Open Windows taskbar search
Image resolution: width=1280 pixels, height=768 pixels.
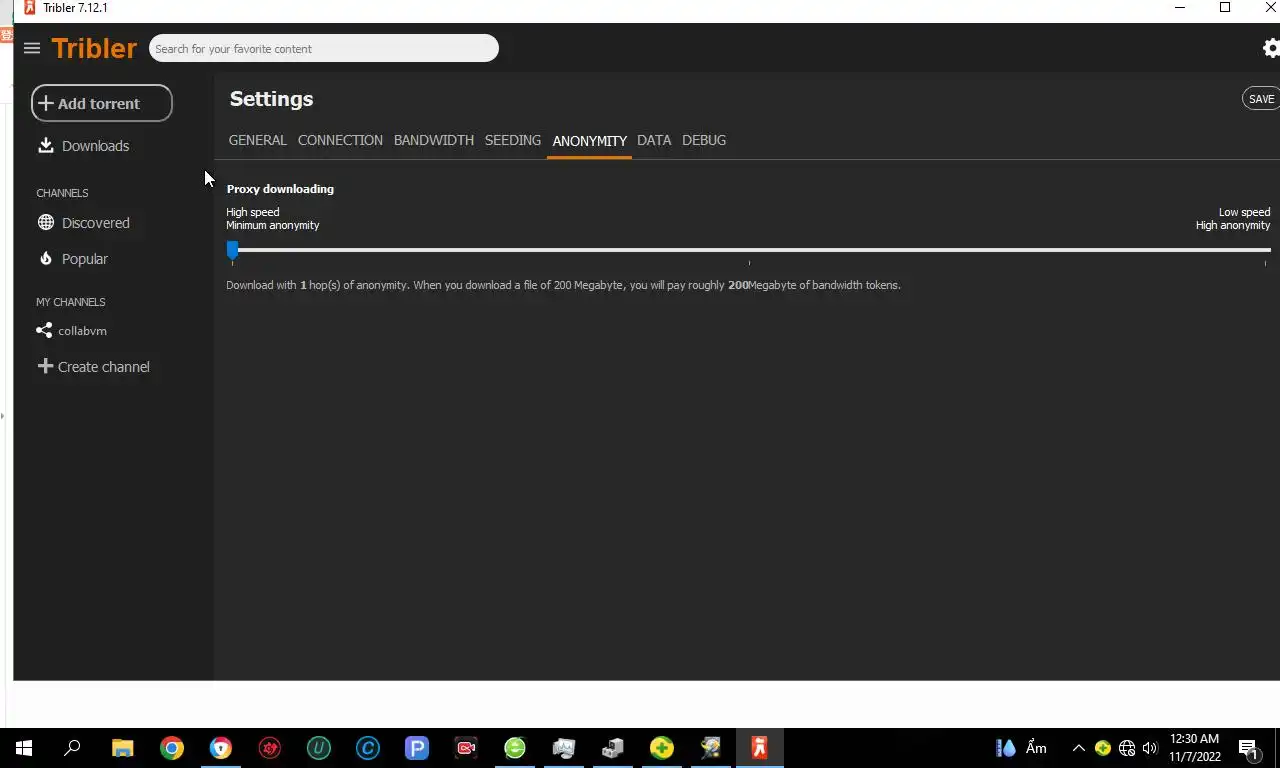point(72,748)
